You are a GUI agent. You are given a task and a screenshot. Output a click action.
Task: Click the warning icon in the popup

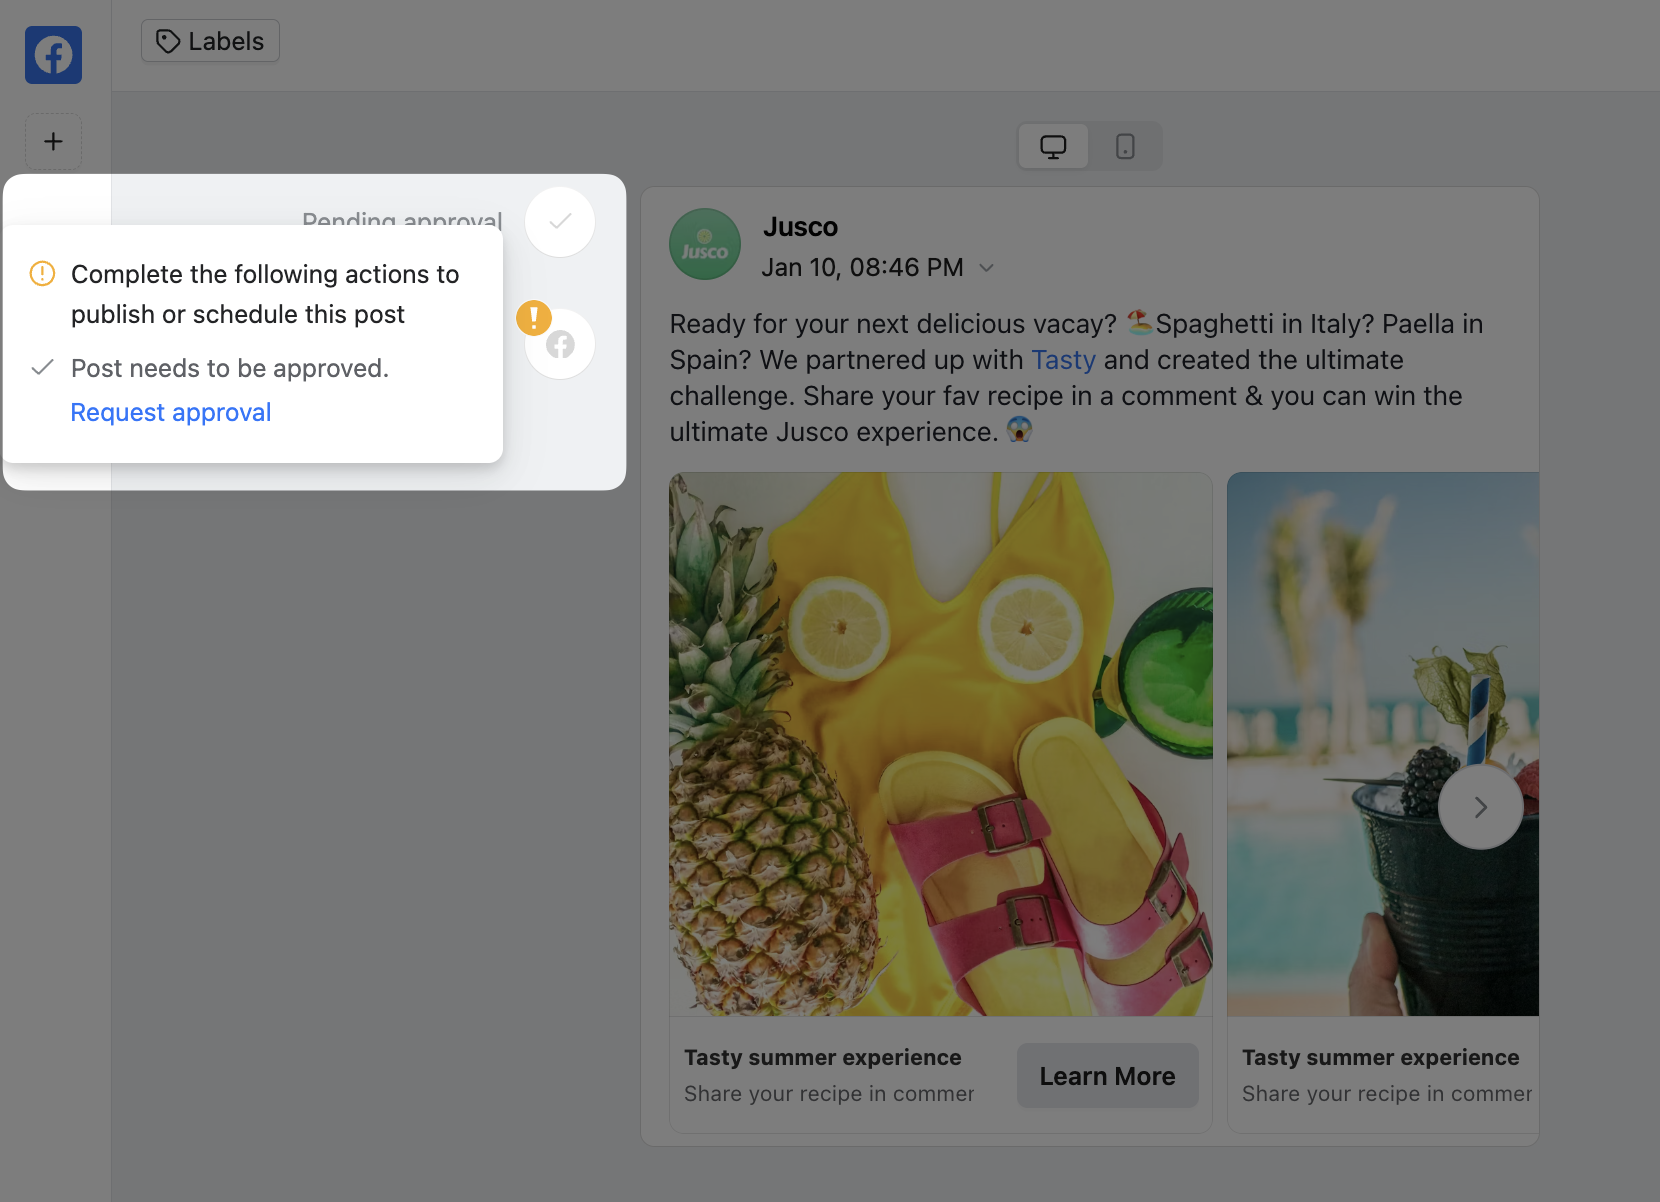[x=42, y=274]
